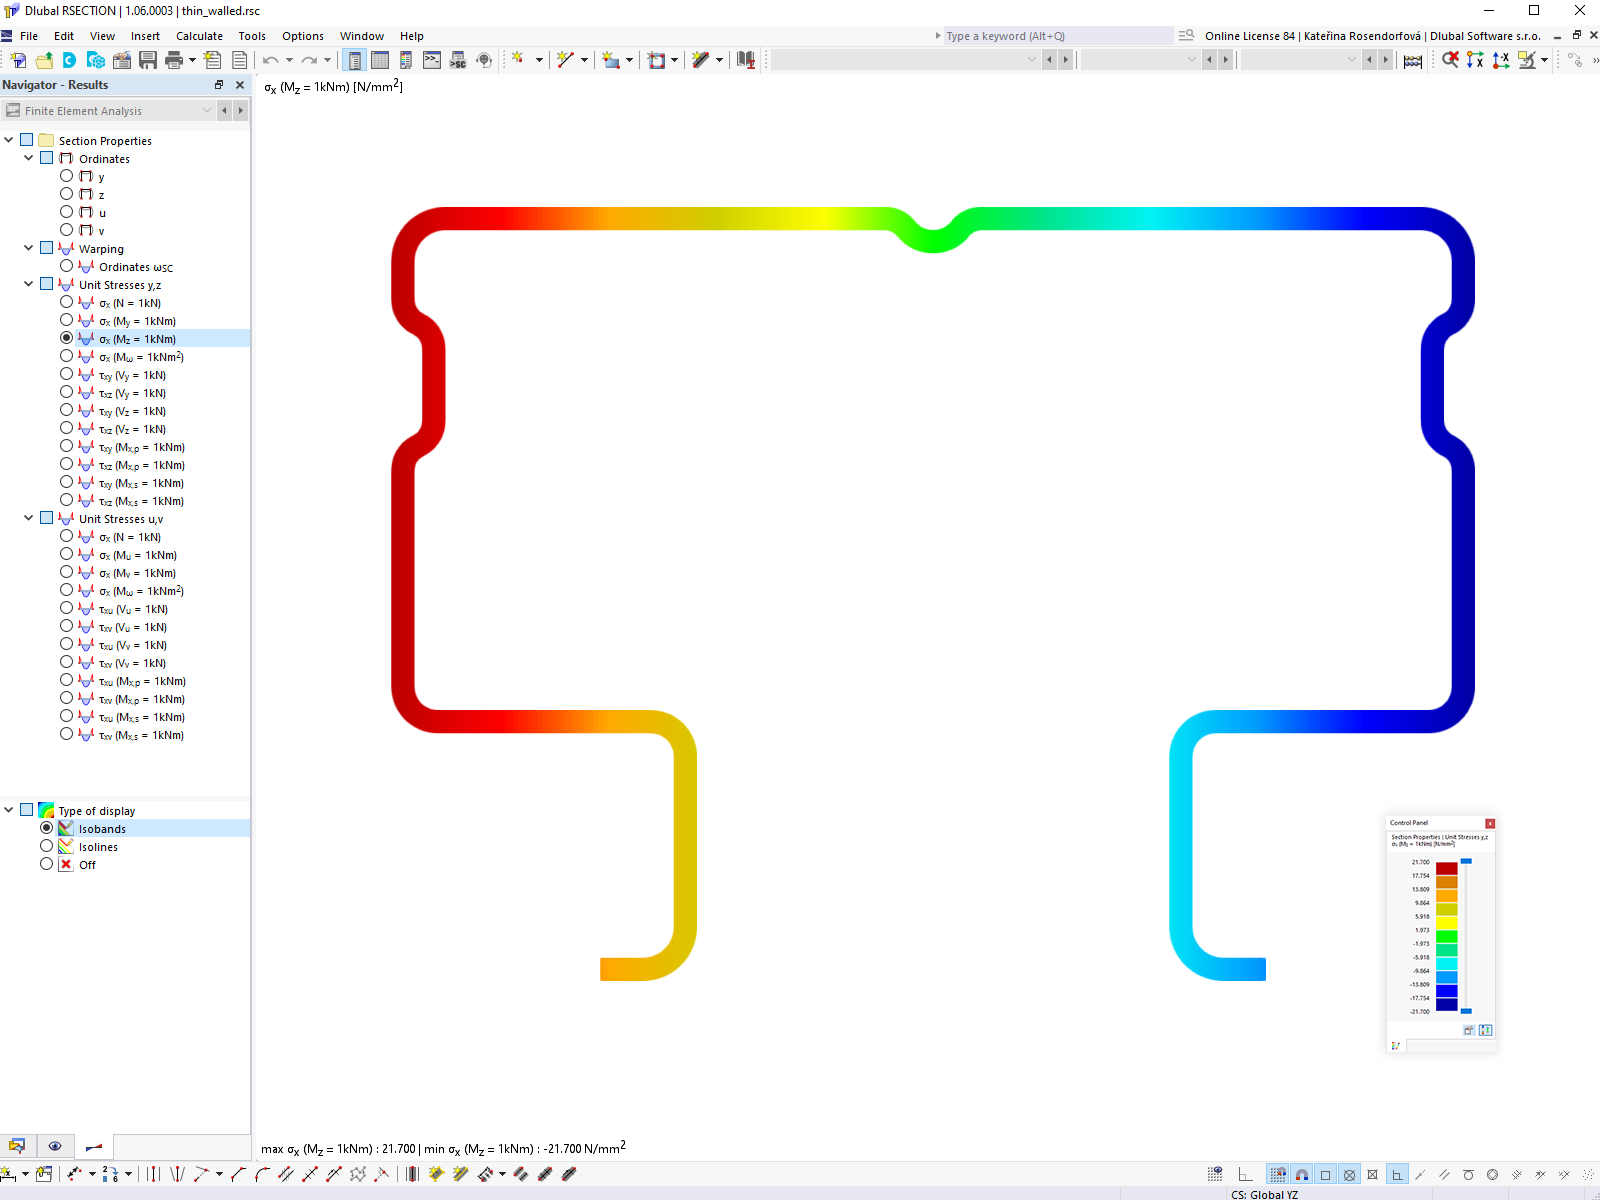Open the Undo history dropdown arrow
This screenshot has height=1200, width=1600.
[x=289, y=60]
